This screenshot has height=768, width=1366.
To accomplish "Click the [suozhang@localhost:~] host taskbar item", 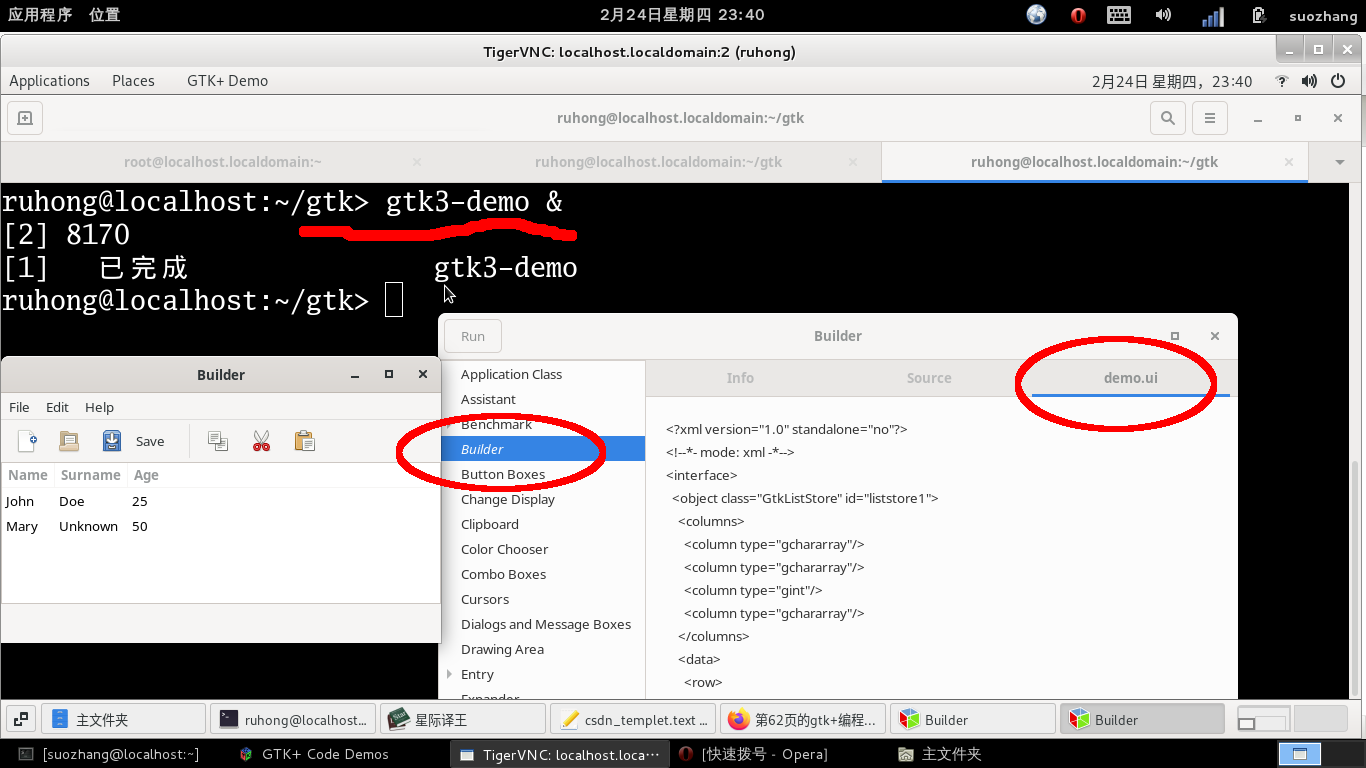I will (x=109, y=754).
